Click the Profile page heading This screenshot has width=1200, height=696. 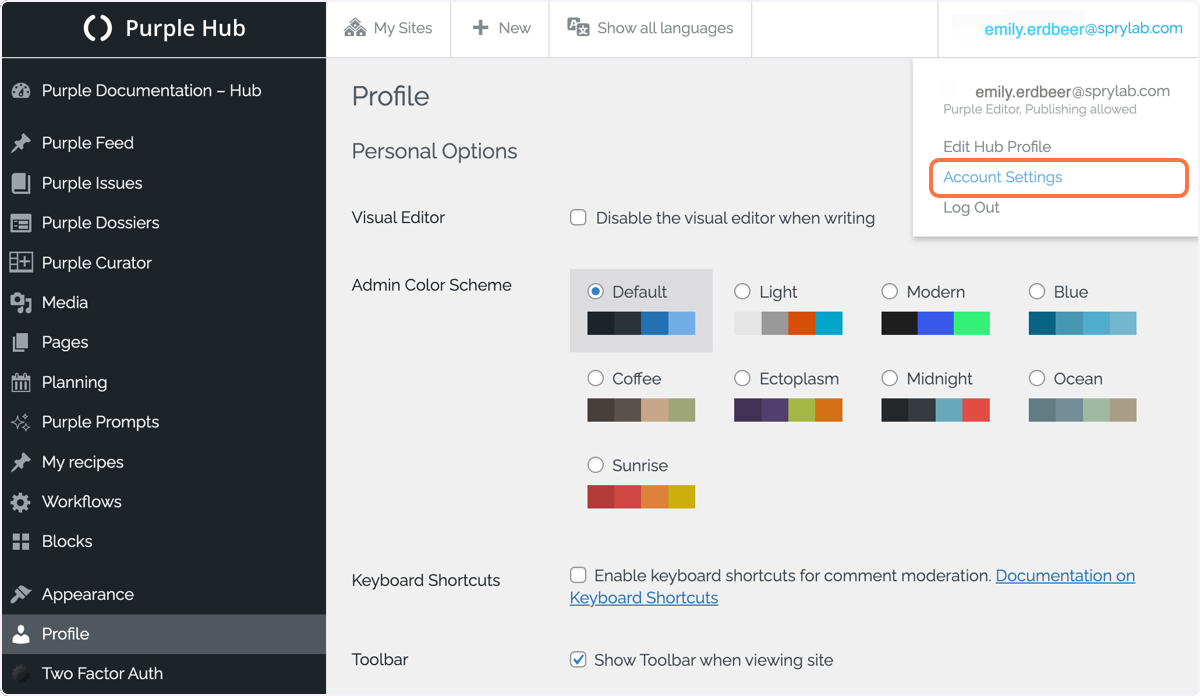point(391,96)
